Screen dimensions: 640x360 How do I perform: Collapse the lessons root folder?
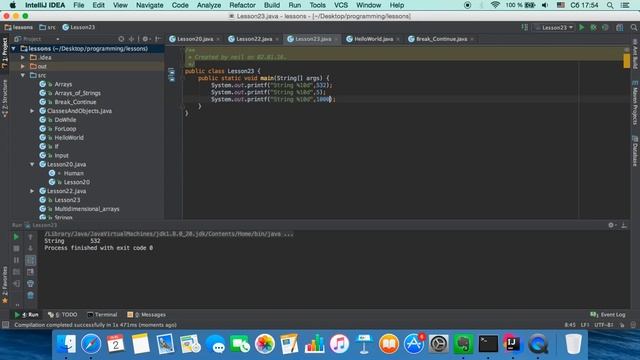[x=14, y=49]
